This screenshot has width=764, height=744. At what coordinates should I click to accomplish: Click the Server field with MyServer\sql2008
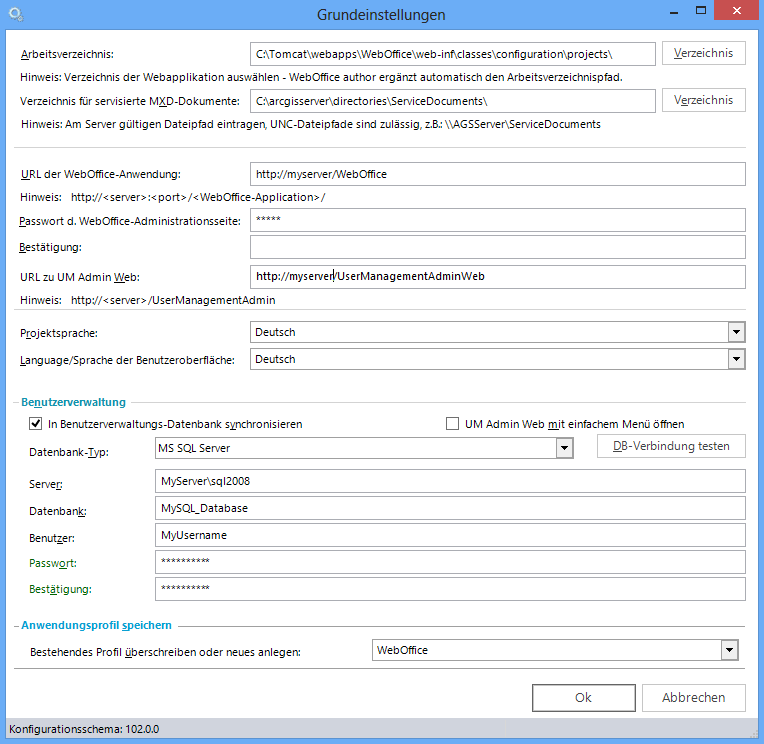(450, 481)
